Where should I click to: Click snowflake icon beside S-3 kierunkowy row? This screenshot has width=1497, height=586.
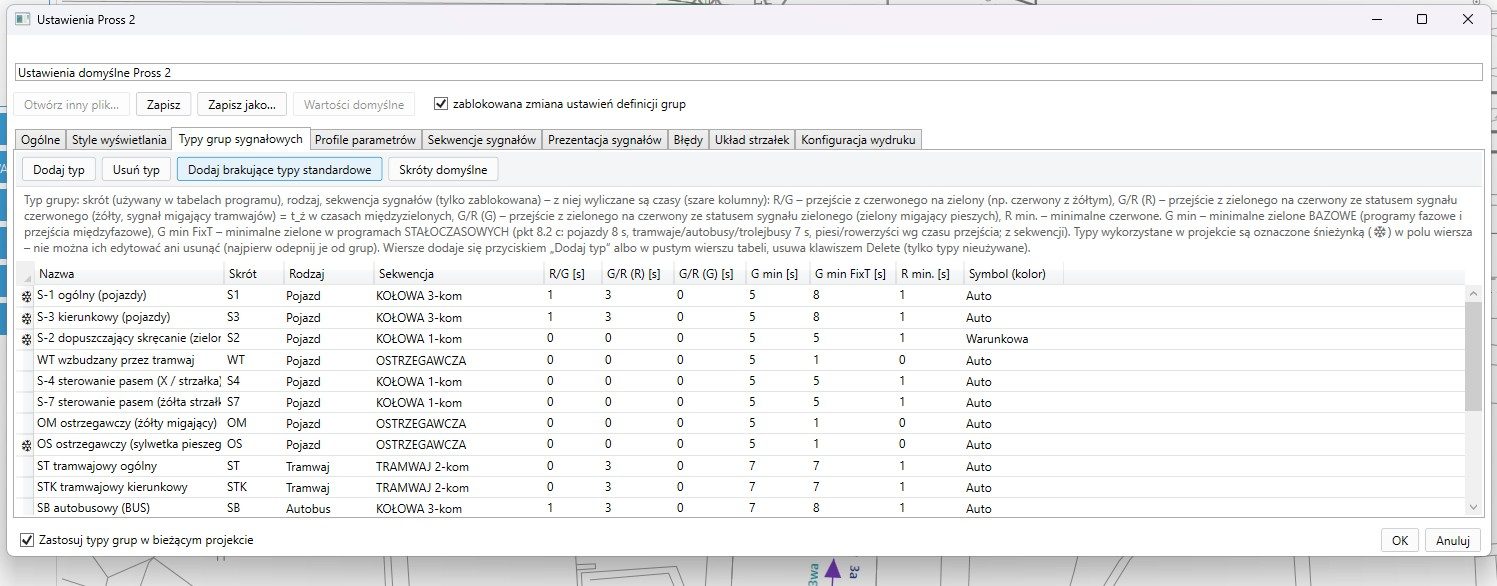(x=26, y=317)
